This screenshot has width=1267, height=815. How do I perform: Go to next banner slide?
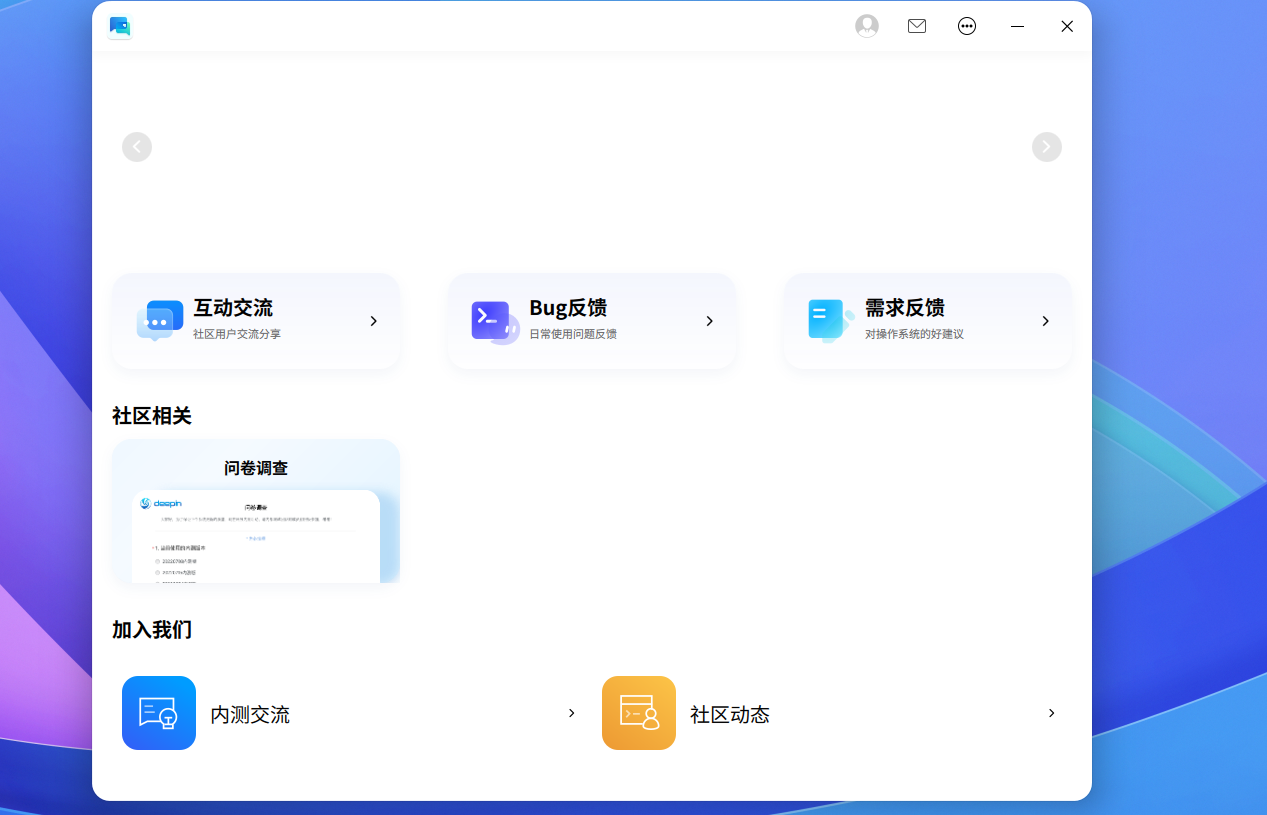point(1047,147)
